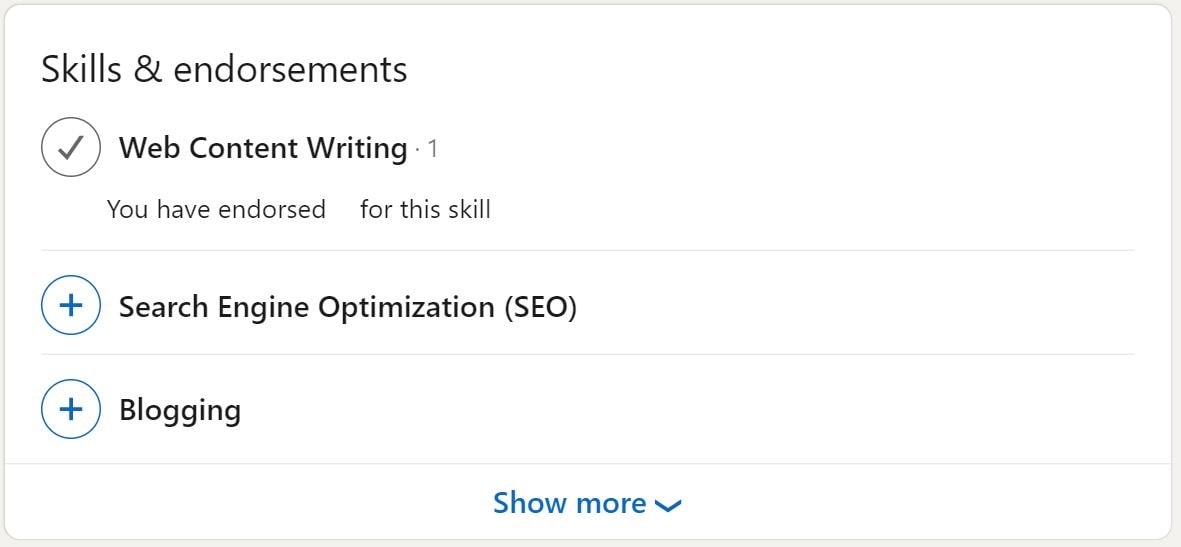
Task: Endorse Search Engine Optimization with plus icon
Action: (x=70, y=306)
